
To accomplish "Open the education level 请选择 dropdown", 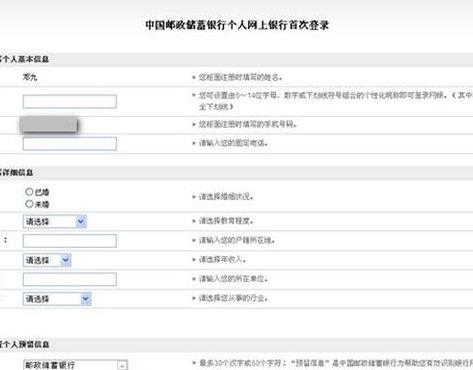I will 55,222.
